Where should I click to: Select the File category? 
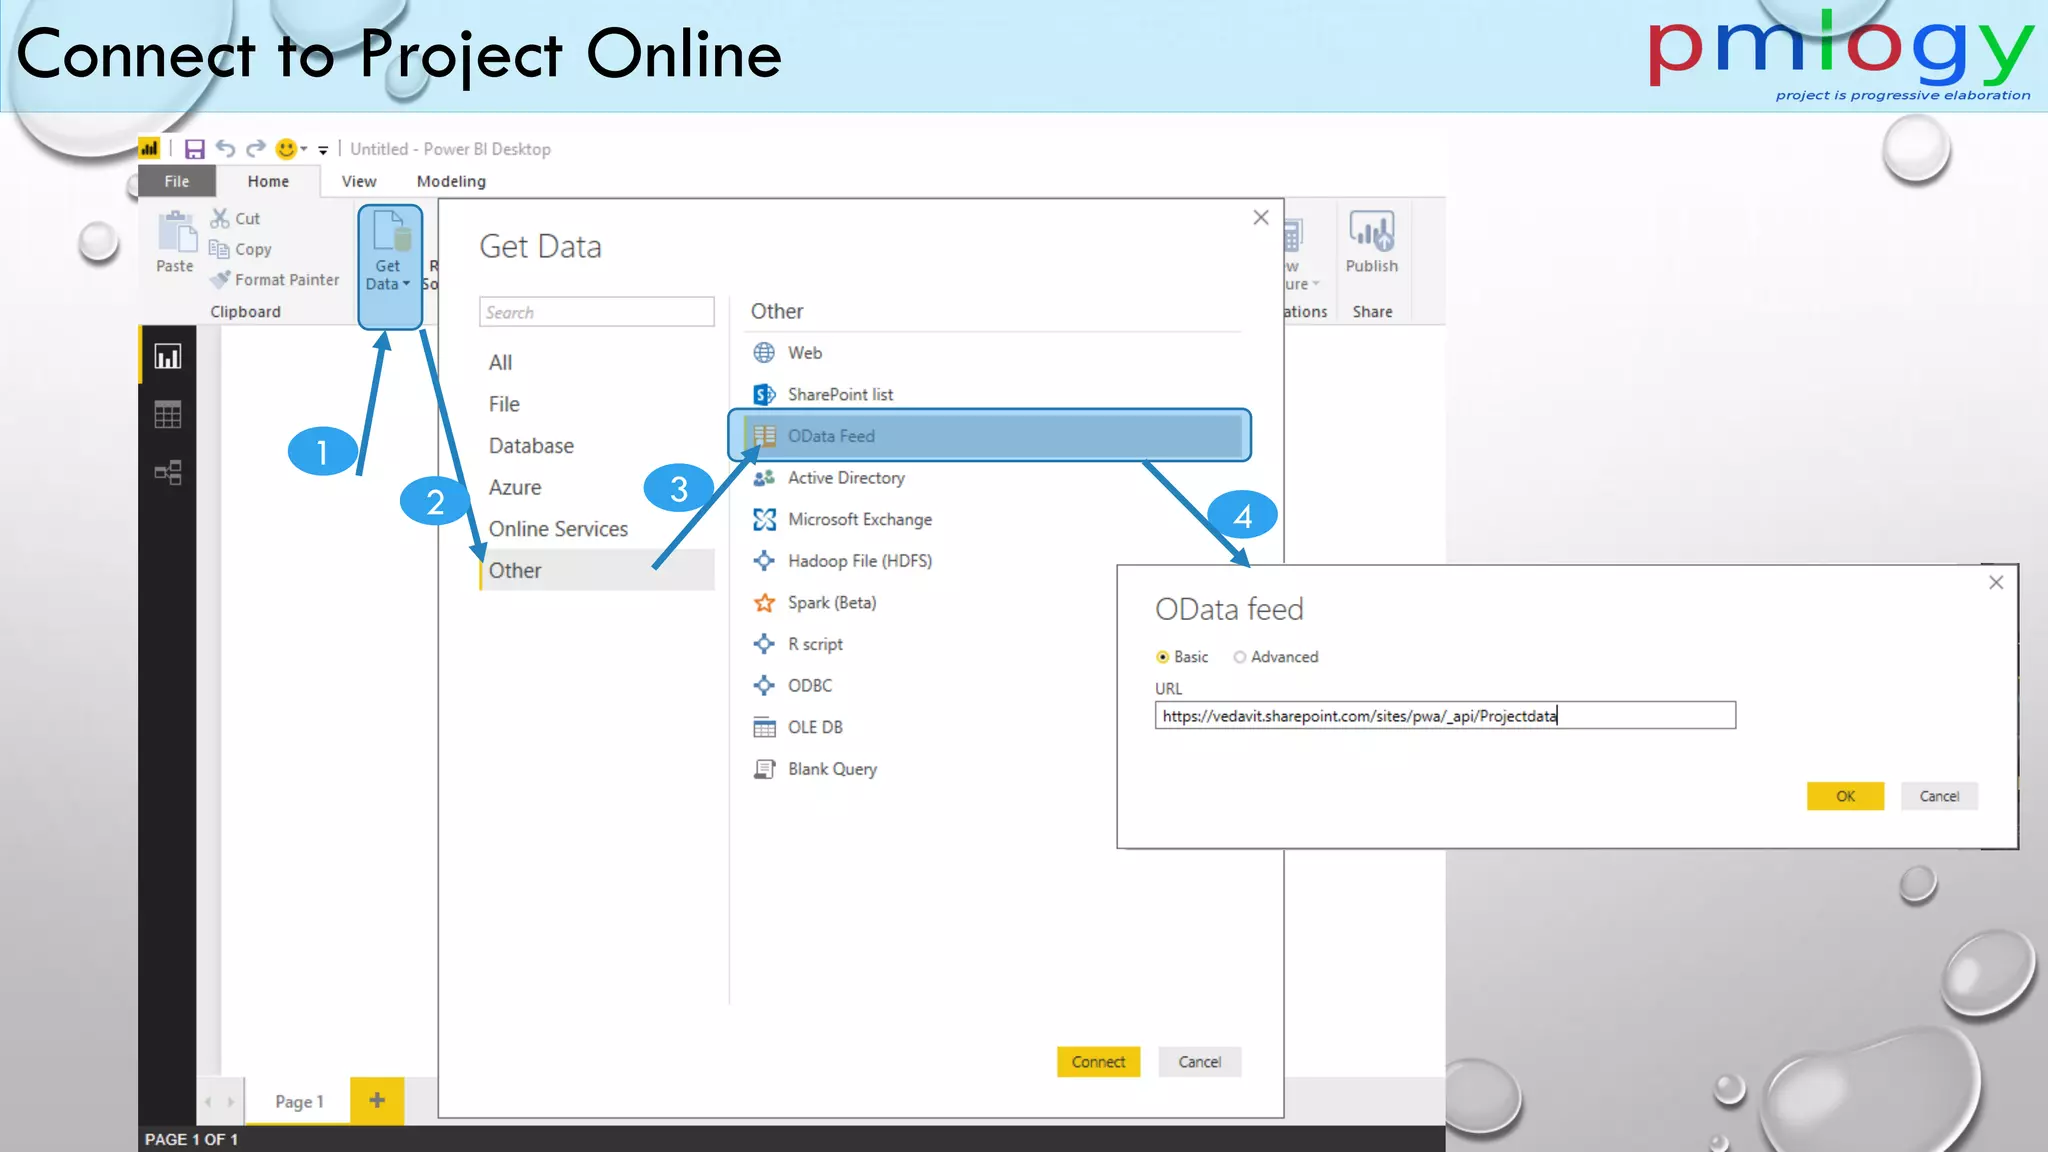pyautogui.click(x=504, y=404)
